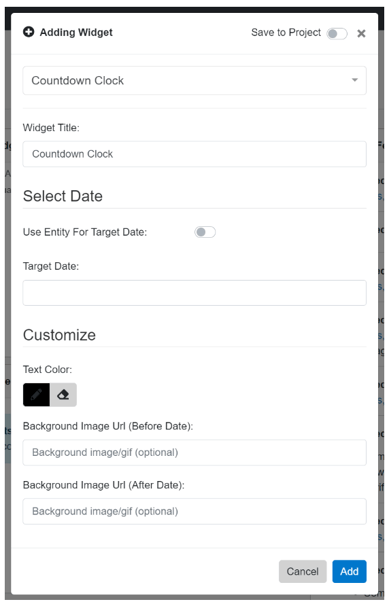
Task: Click into the empty Target Date field
Action: coord(194,293)
